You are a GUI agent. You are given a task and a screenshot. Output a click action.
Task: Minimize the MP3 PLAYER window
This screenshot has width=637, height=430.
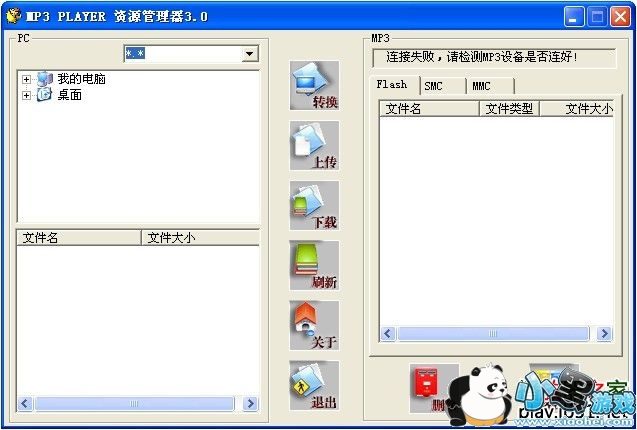coord(573,17)
